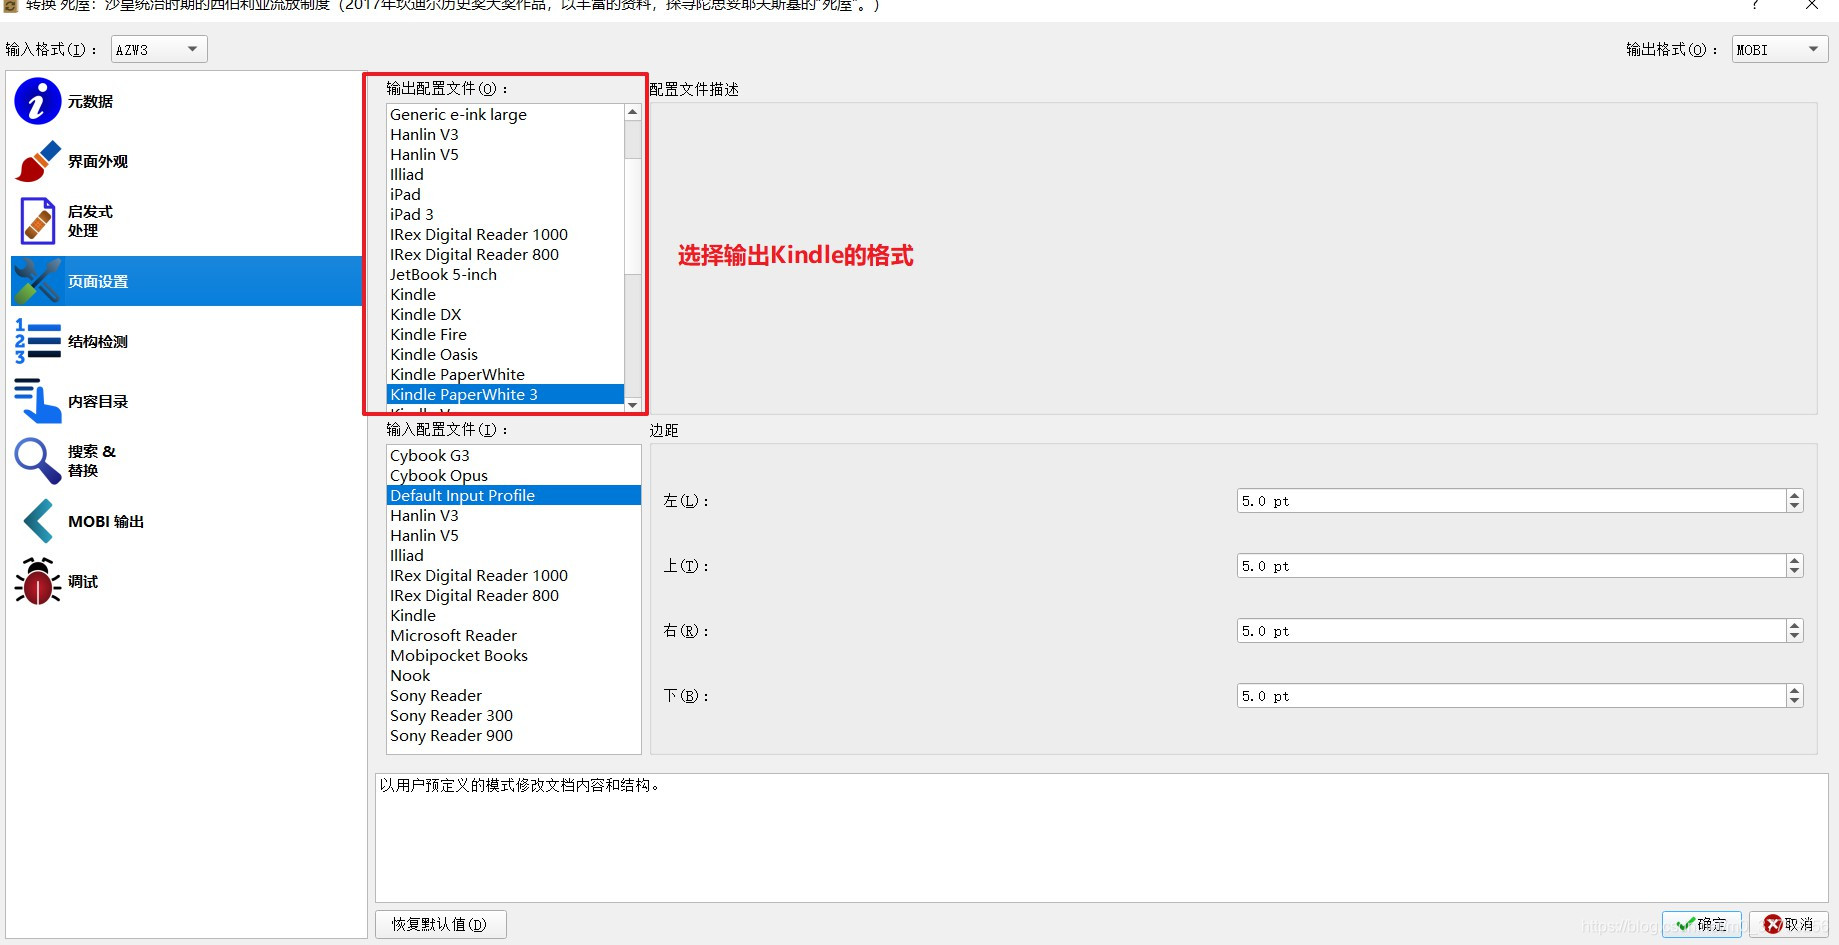Image resolution: width=1839 pixels, height=945 pixels.
Task: Open the Debug bug icon
Action: tap(38, 581)
